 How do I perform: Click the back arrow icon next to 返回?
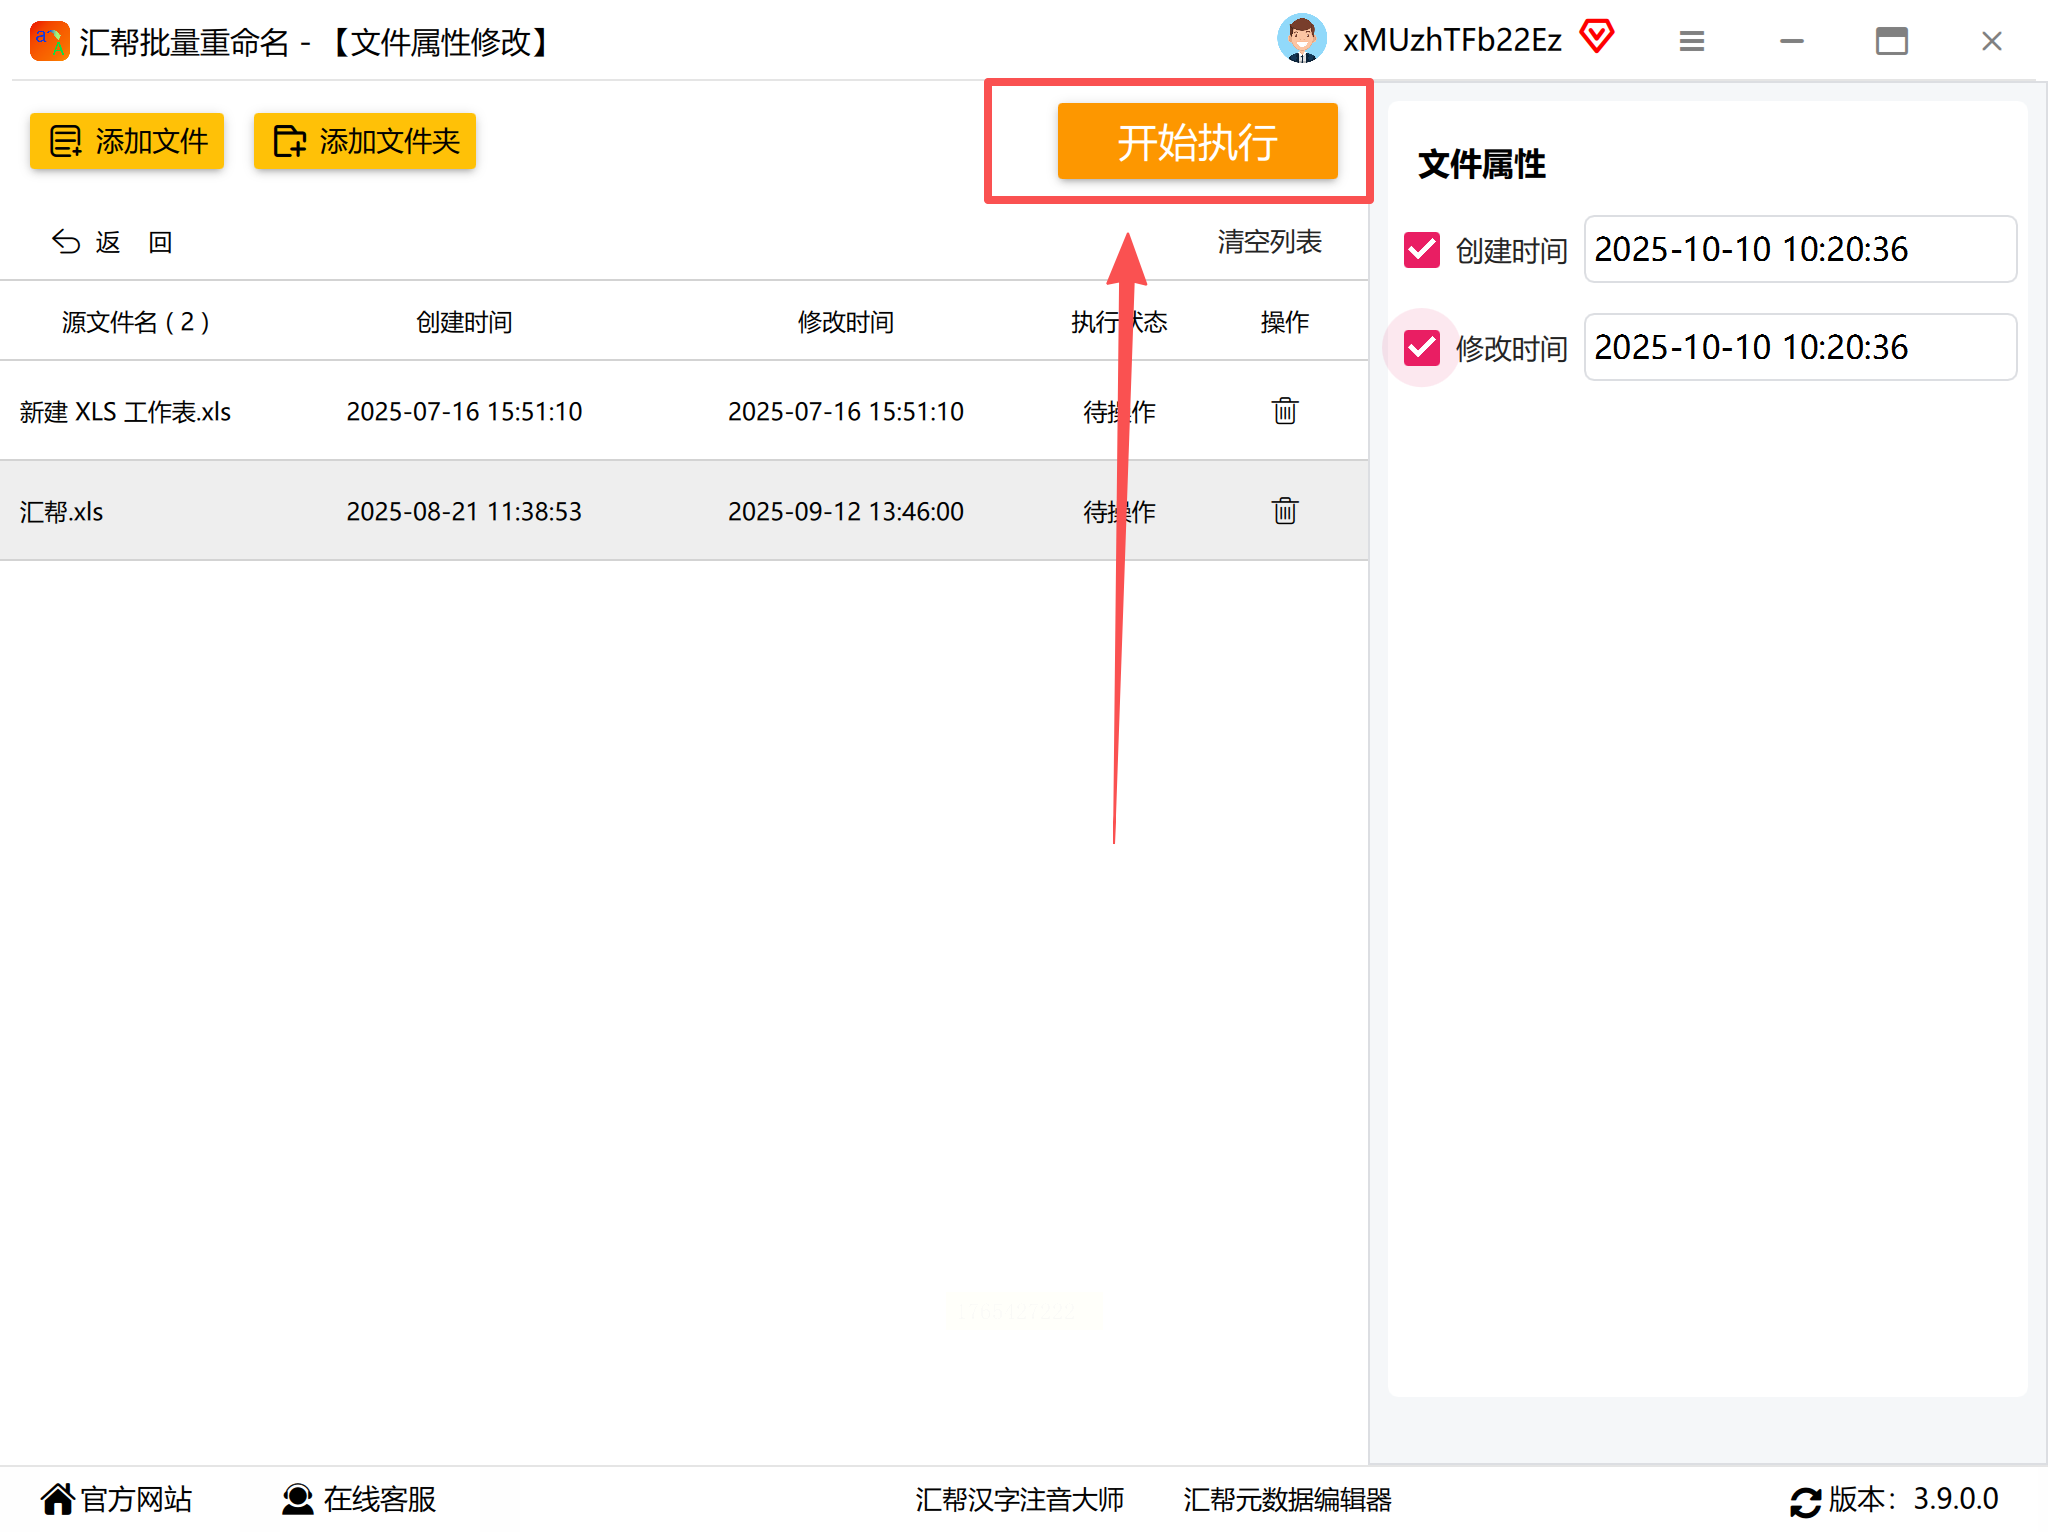click(66, 242)
